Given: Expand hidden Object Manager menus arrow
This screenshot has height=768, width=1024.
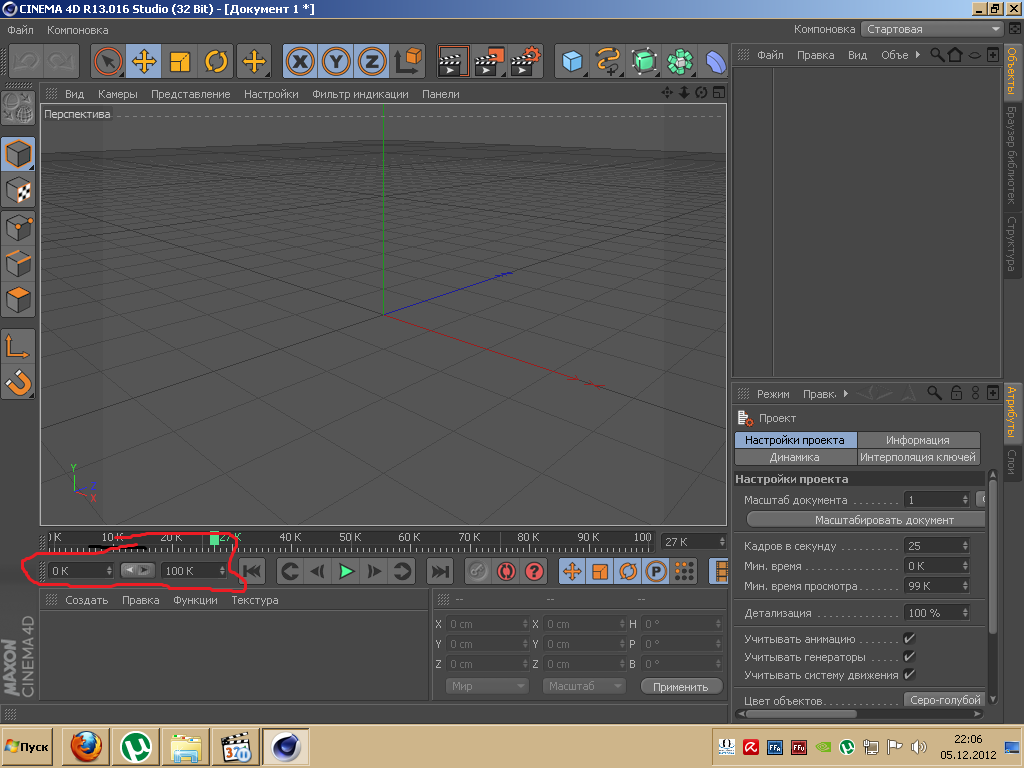Looking at the screenshot, I should (918, 55).
